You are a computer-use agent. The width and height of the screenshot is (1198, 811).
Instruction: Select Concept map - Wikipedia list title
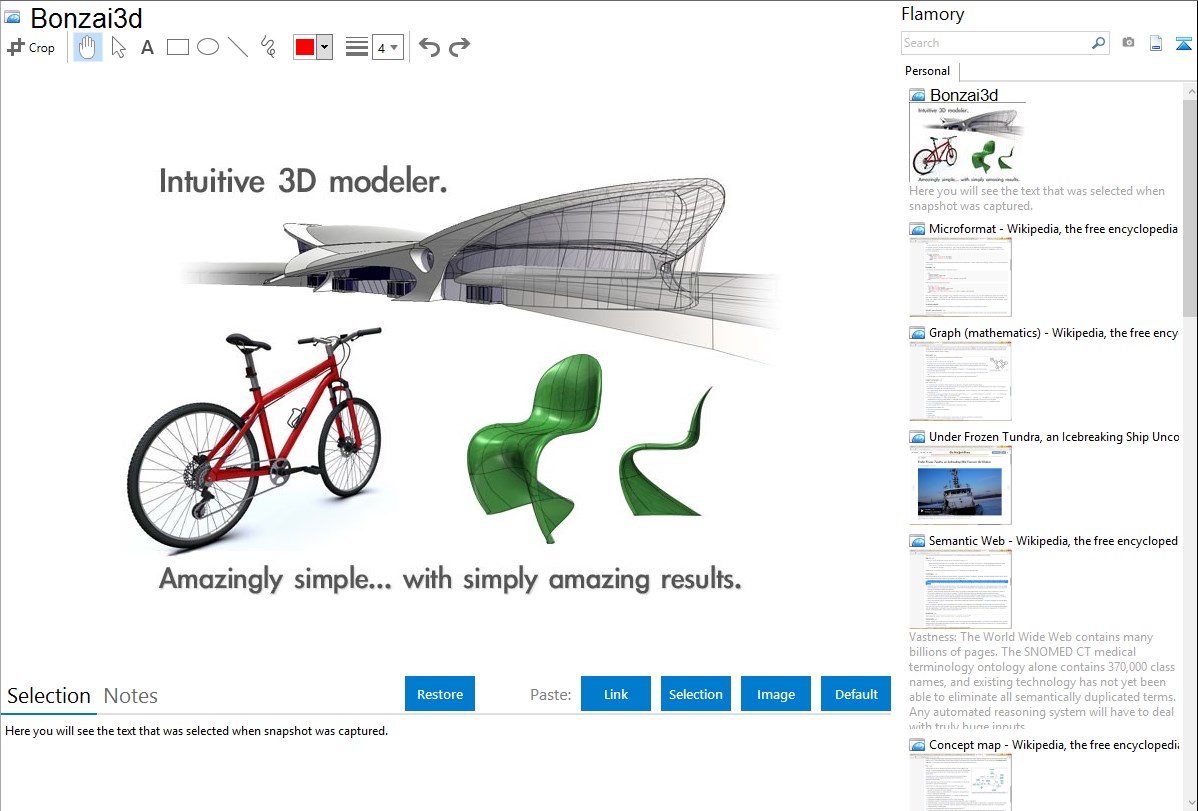[x=1054, y=744]
